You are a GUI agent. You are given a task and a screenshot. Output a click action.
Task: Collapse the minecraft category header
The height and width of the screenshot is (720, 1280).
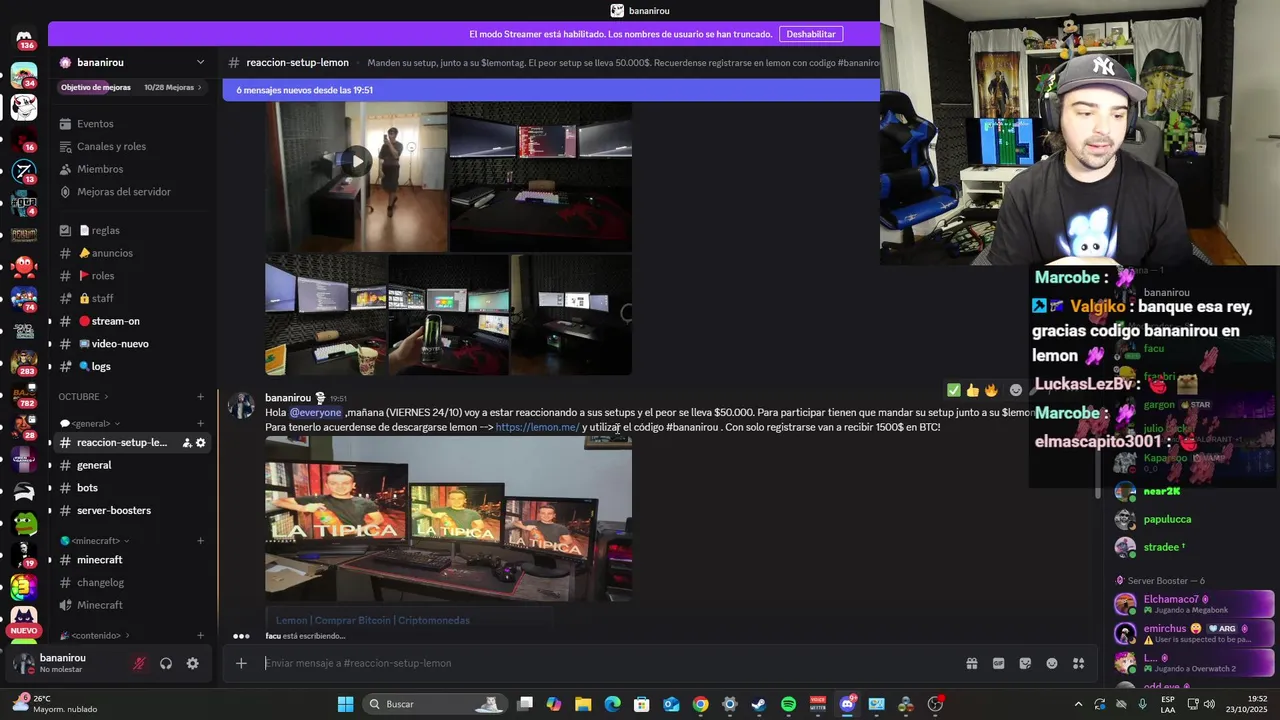click(95, 541)
